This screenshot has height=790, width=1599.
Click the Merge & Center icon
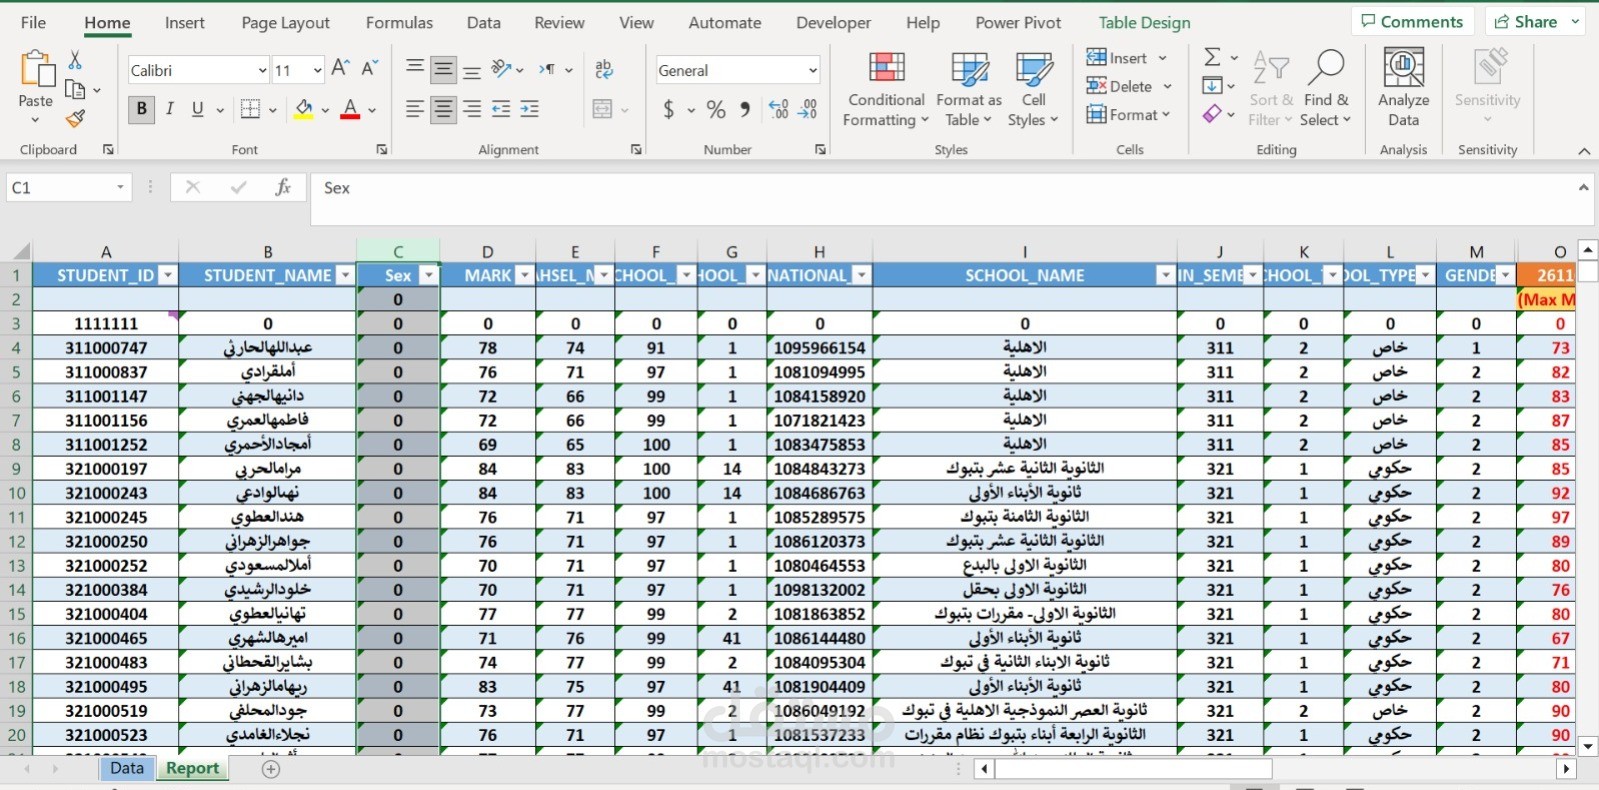(602, 109)
